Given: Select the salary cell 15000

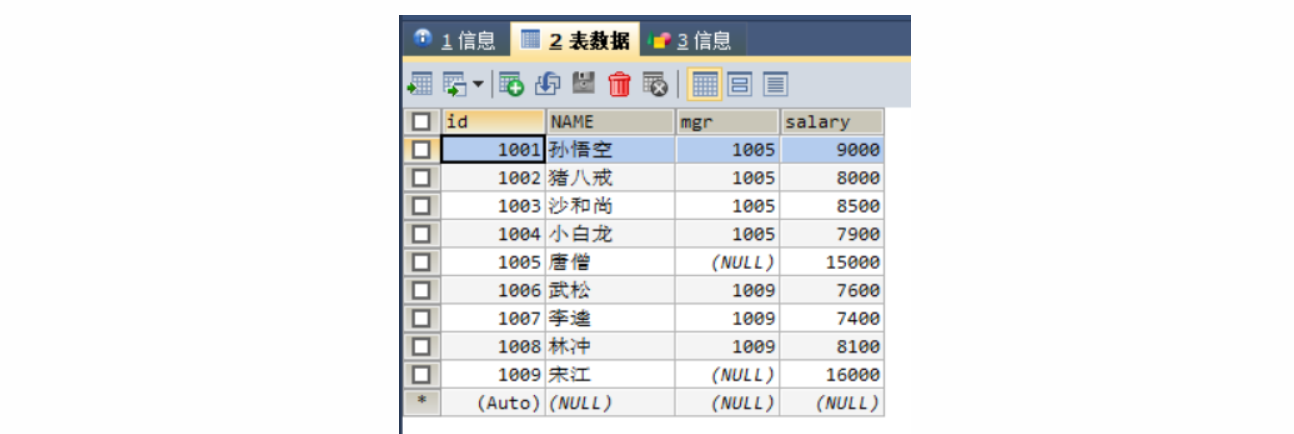Looking at the screenshot, I should (832, 262).
